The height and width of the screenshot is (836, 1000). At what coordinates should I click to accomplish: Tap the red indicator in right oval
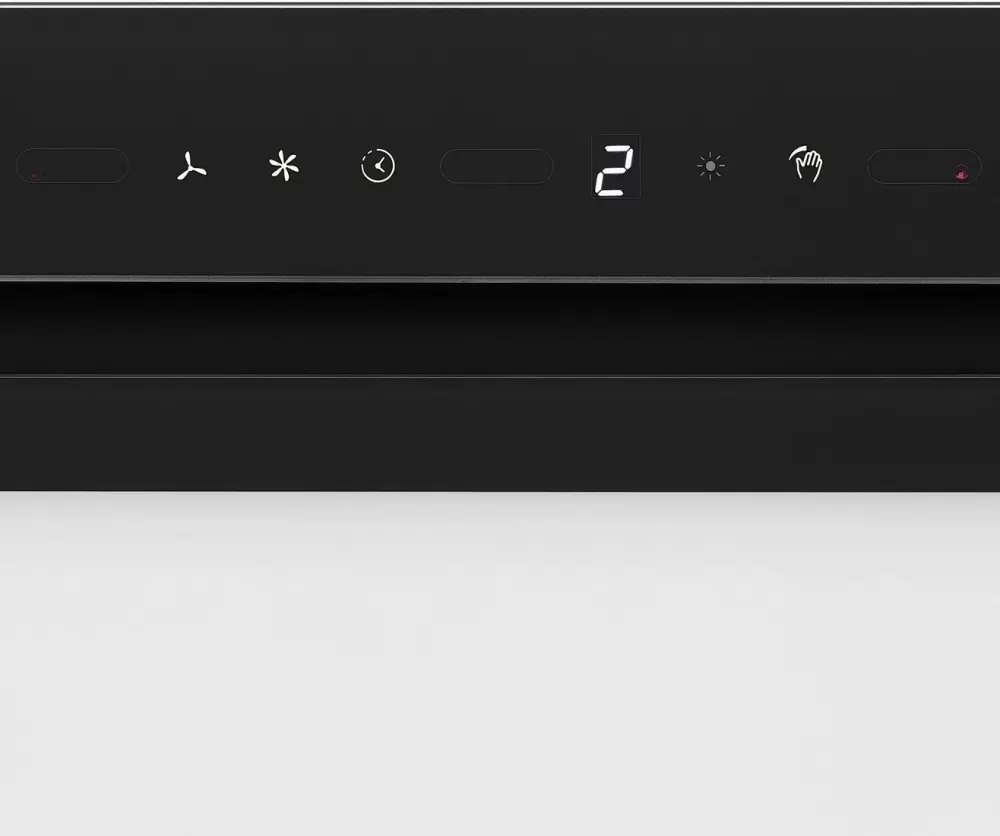coord(961,172)
